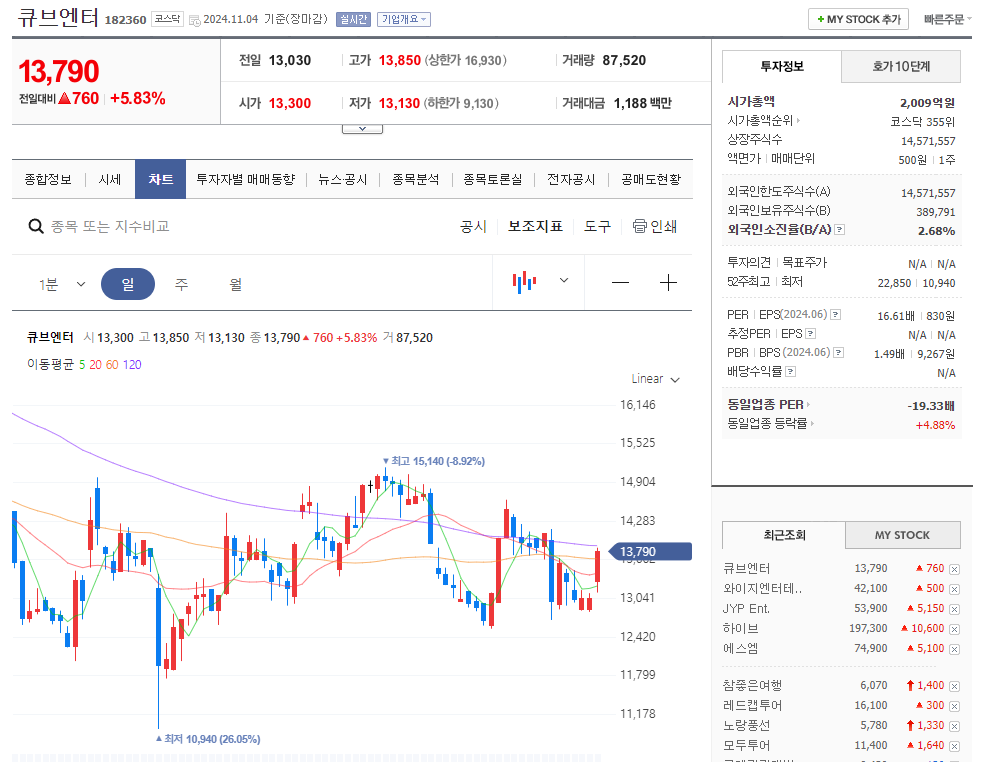Open help icon for PBR BPS
Viewport: 995px width, 762px height.
tap(839, 353)
